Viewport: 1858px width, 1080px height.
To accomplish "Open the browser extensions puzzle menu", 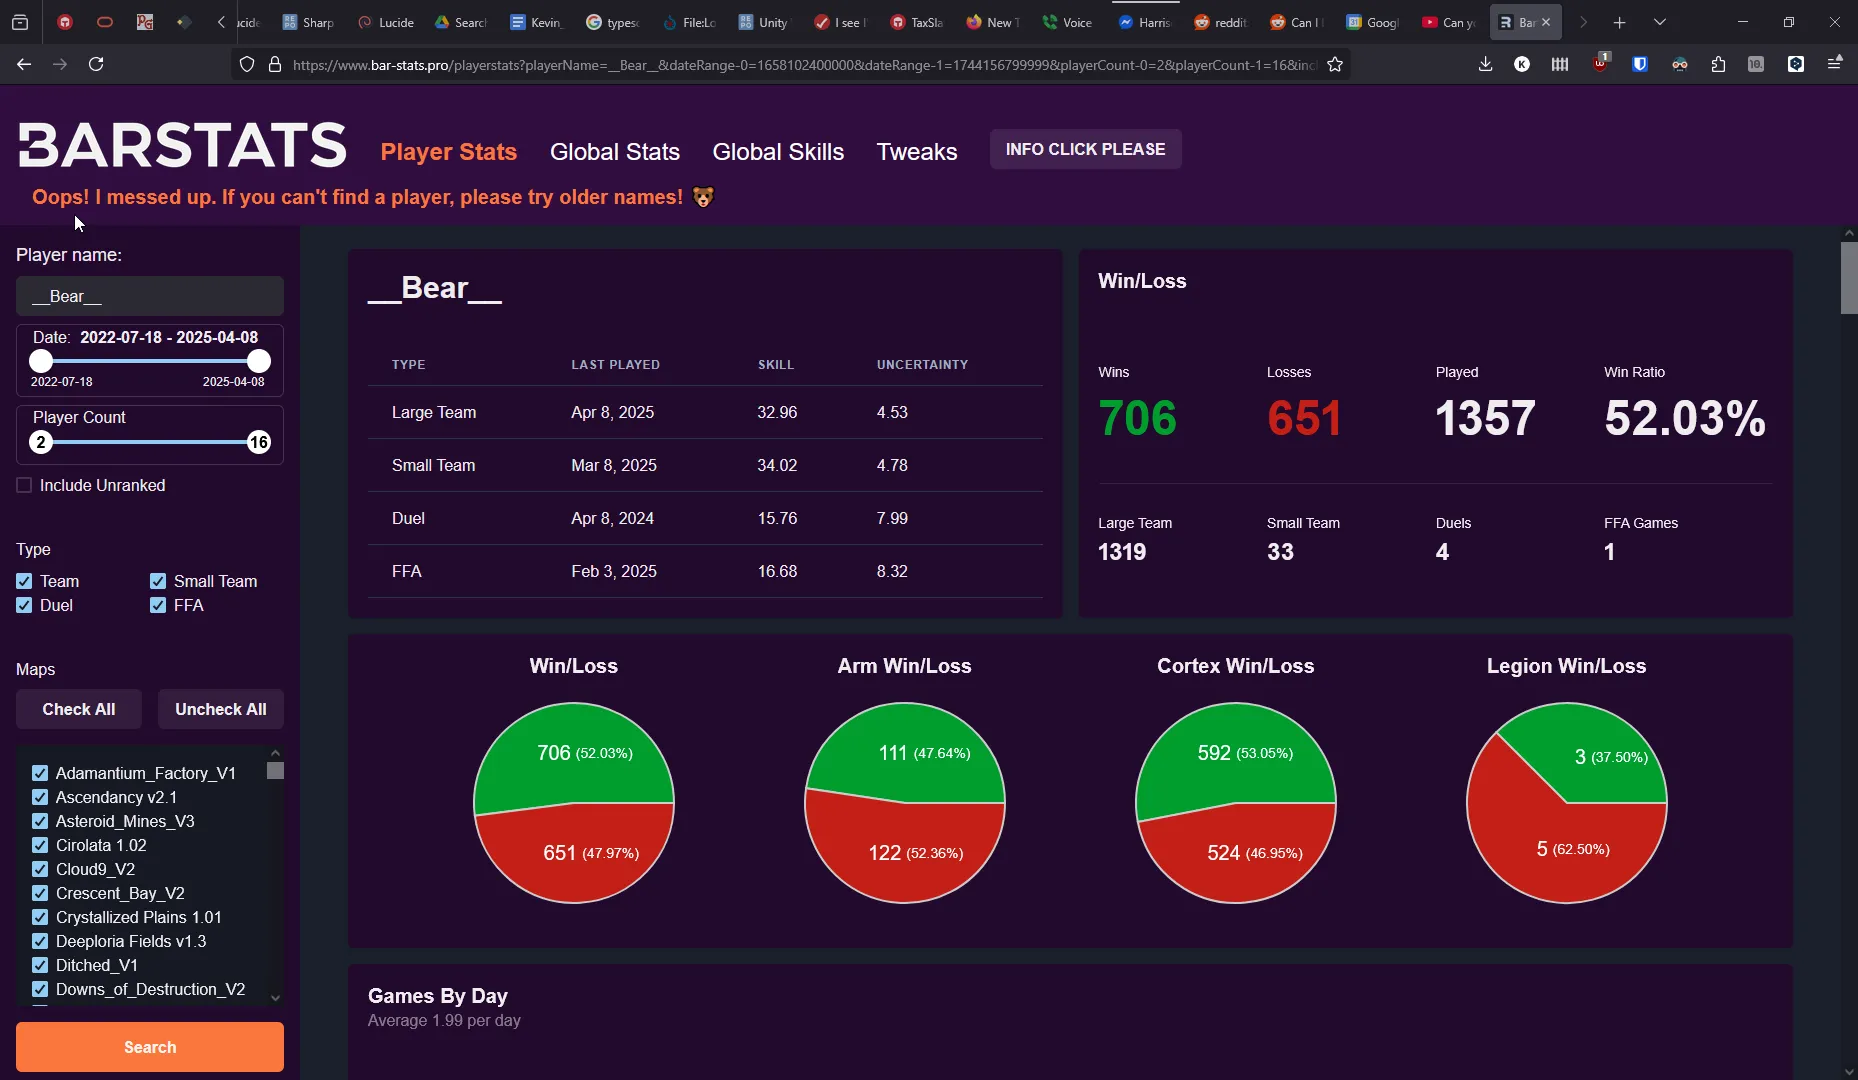I will [1718, 64].
